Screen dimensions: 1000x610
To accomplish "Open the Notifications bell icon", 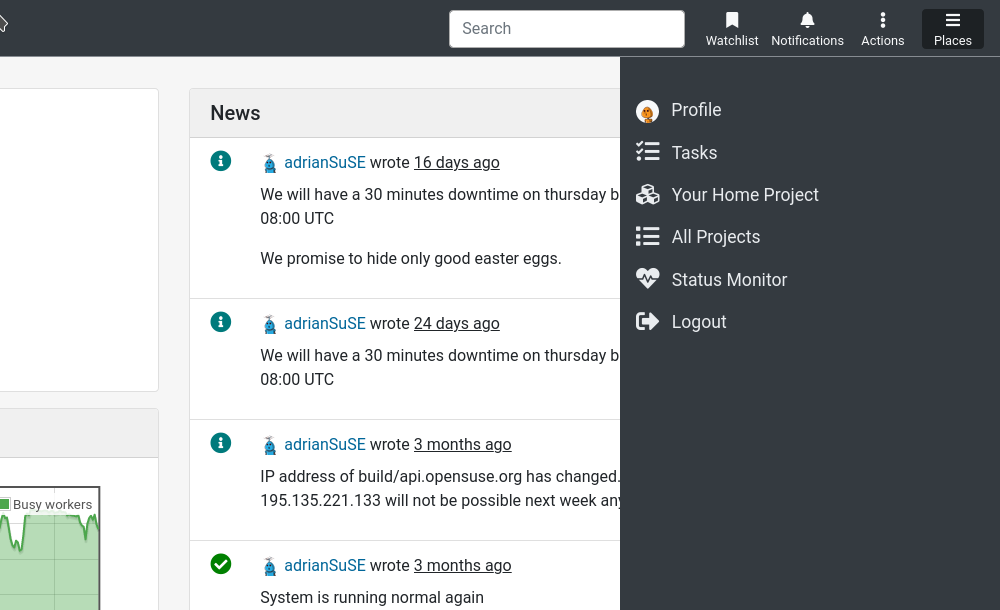I will [807, 20].
